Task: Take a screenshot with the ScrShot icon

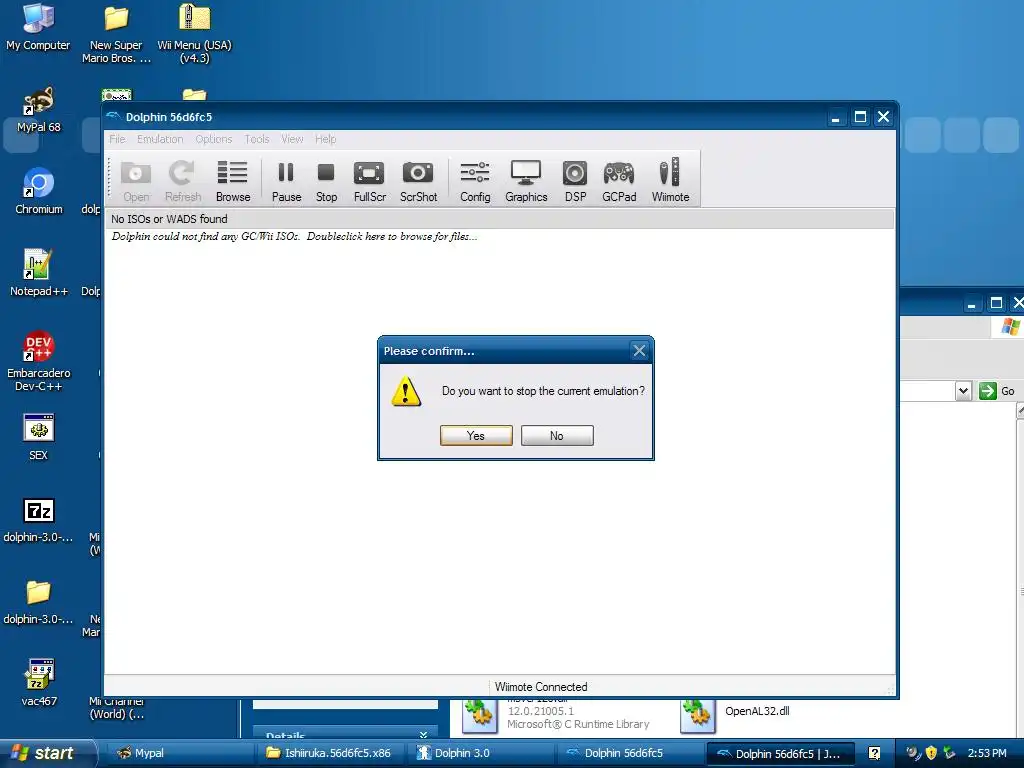Action: click(418, 181)
